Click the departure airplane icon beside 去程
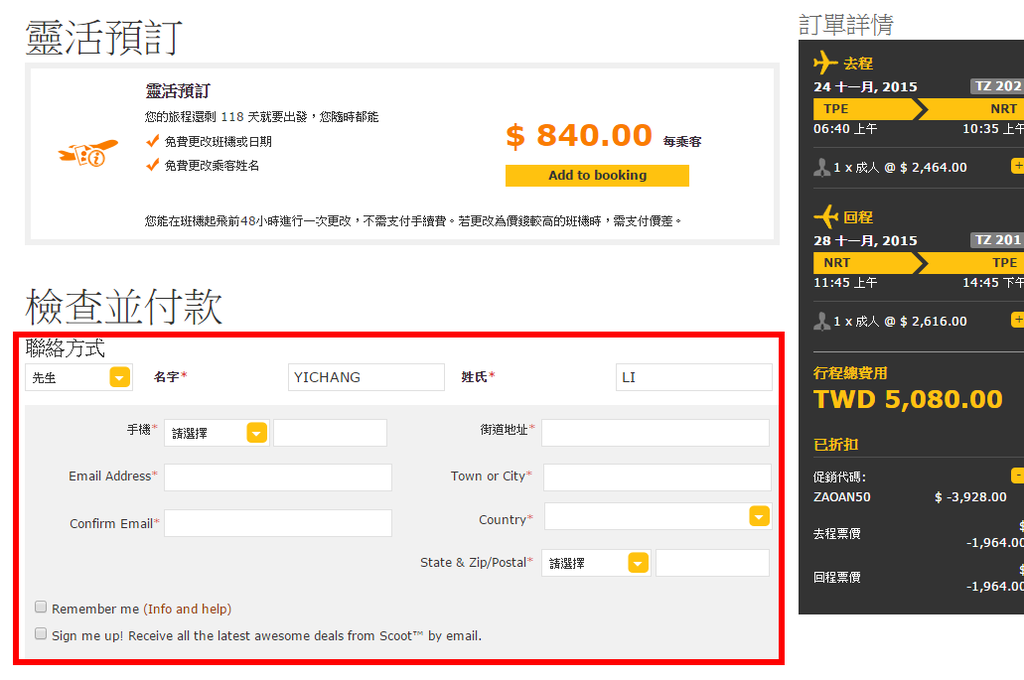The height and width of the screenshot is (680, 1024). [x=825, y=63]
